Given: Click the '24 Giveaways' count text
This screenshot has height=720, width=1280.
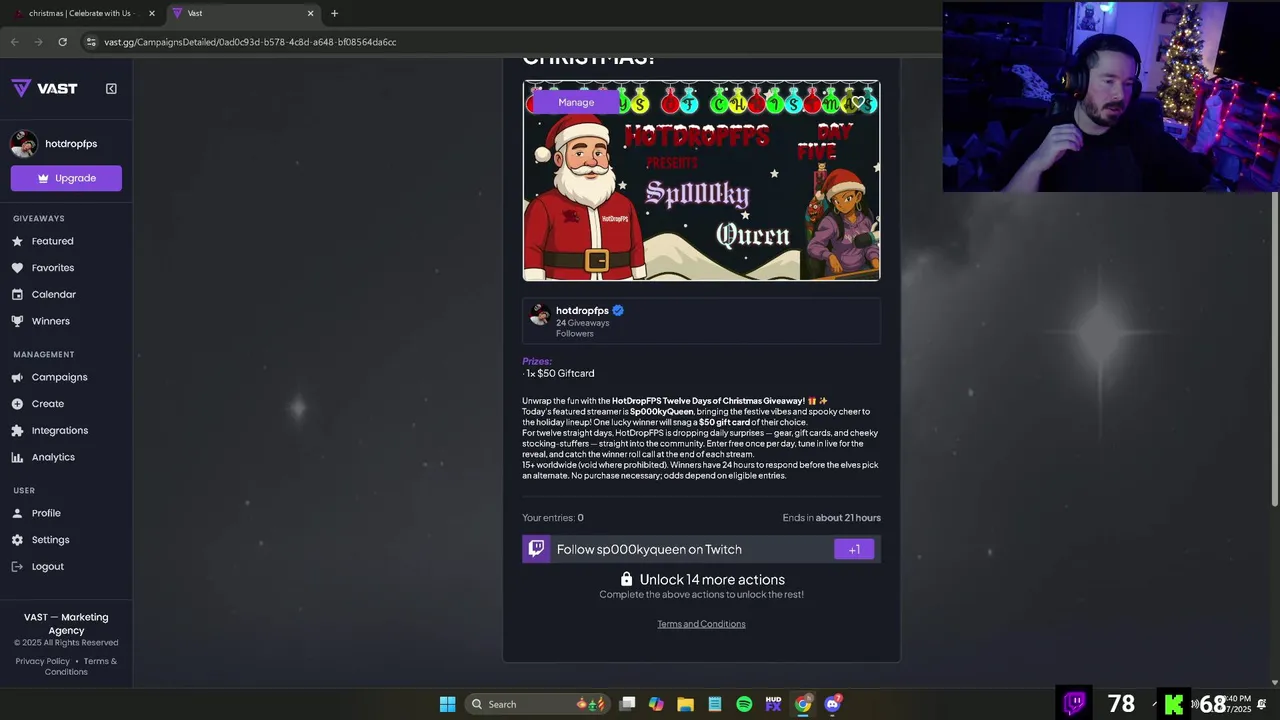Looking at the screenshot, I should click(582, 323).
